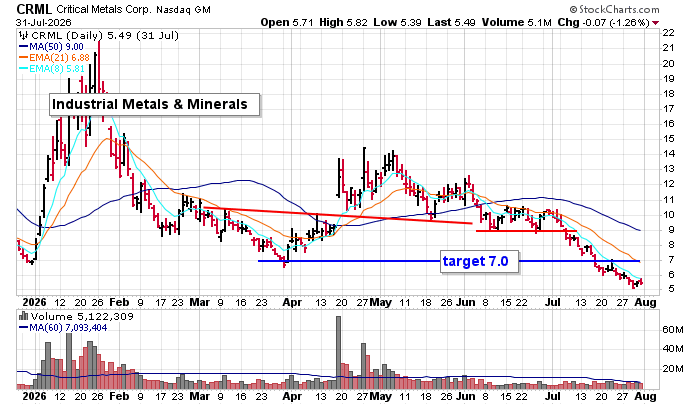Click the EMA(8) cyan legend swatch
The height and width of the screenshot is (405, 700).
coord(23,69)
